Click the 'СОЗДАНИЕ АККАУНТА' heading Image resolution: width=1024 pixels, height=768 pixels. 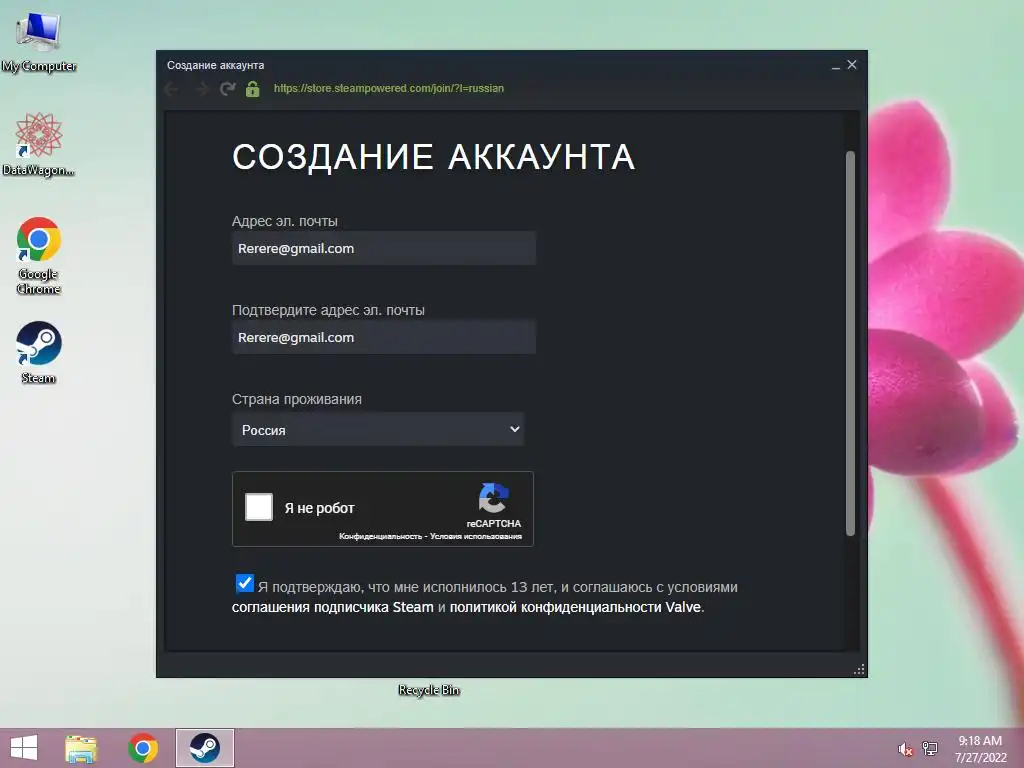(434, 157)
